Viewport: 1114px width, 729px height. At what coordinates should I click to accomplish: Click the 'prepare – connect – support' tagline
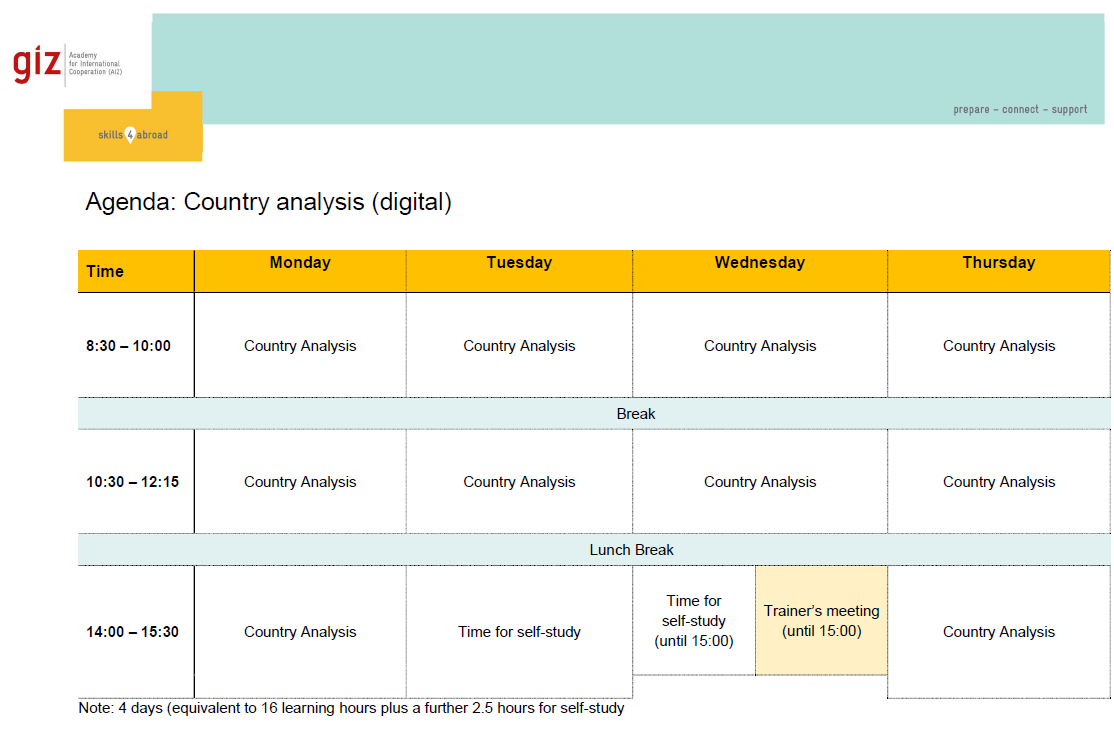click(x=1020, y=109)
